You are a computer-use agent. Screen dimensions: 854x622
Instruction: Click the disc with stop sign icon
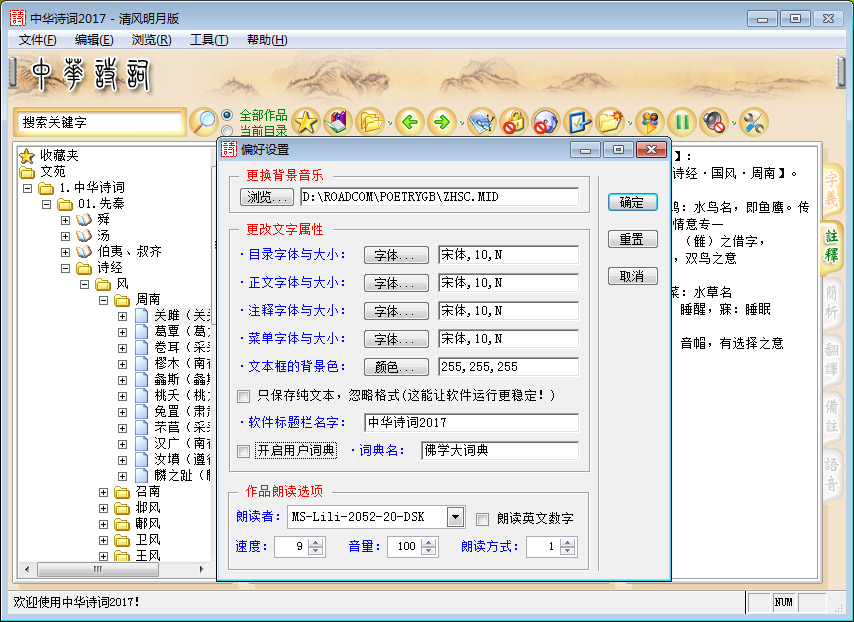click(546, 121)
